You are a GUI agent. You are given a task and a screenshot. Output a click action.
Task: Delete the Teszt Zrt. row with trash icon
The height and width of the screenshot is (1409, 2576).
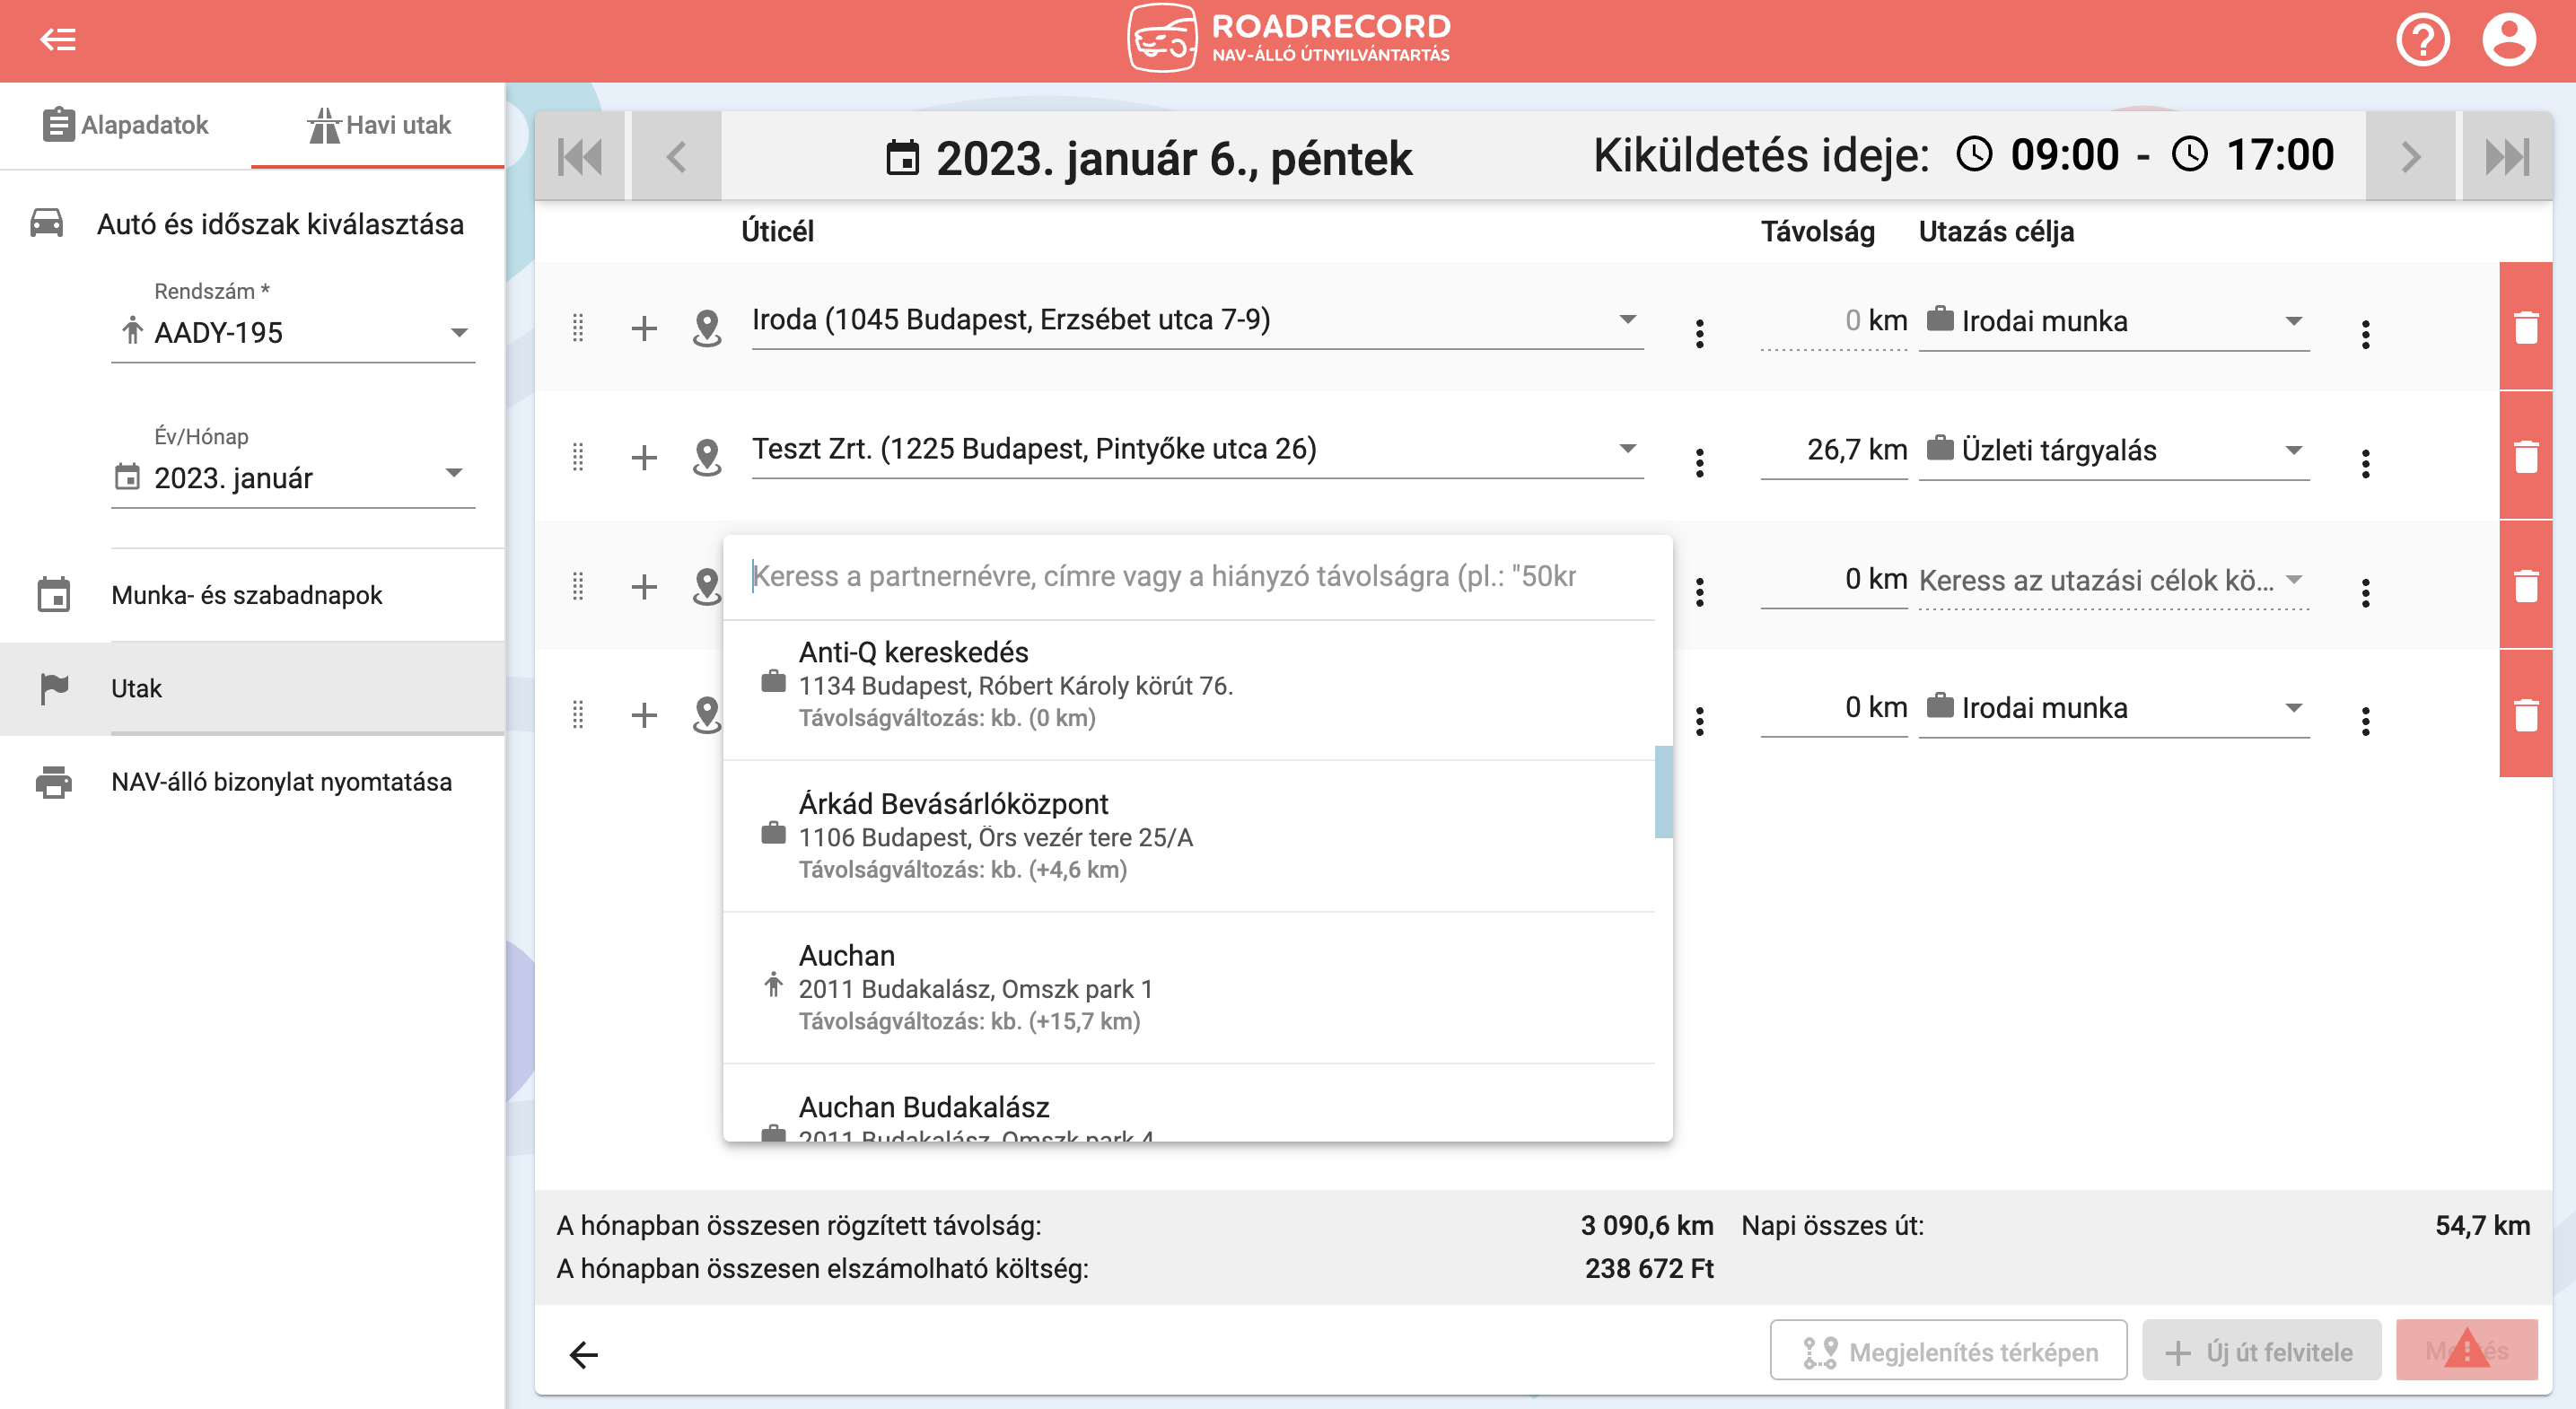point(2525,456)
